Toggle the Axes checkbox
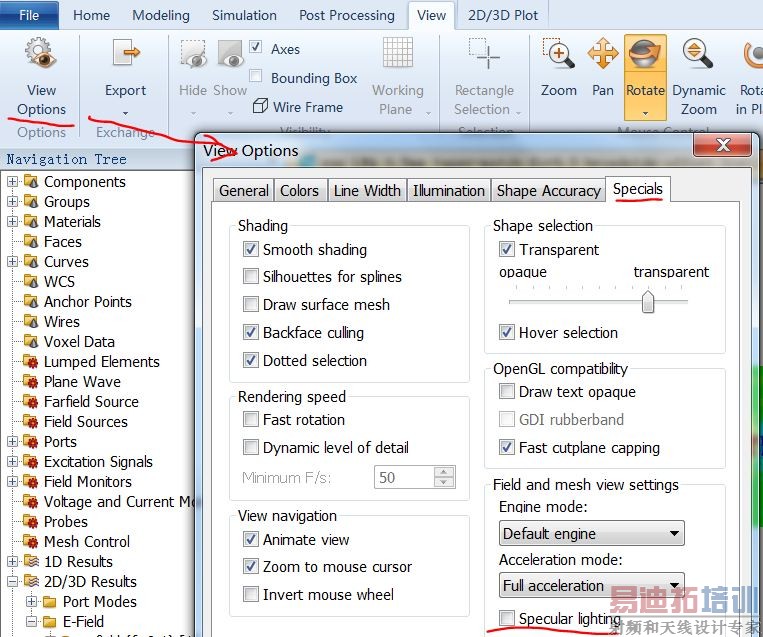 click(255, 47)
